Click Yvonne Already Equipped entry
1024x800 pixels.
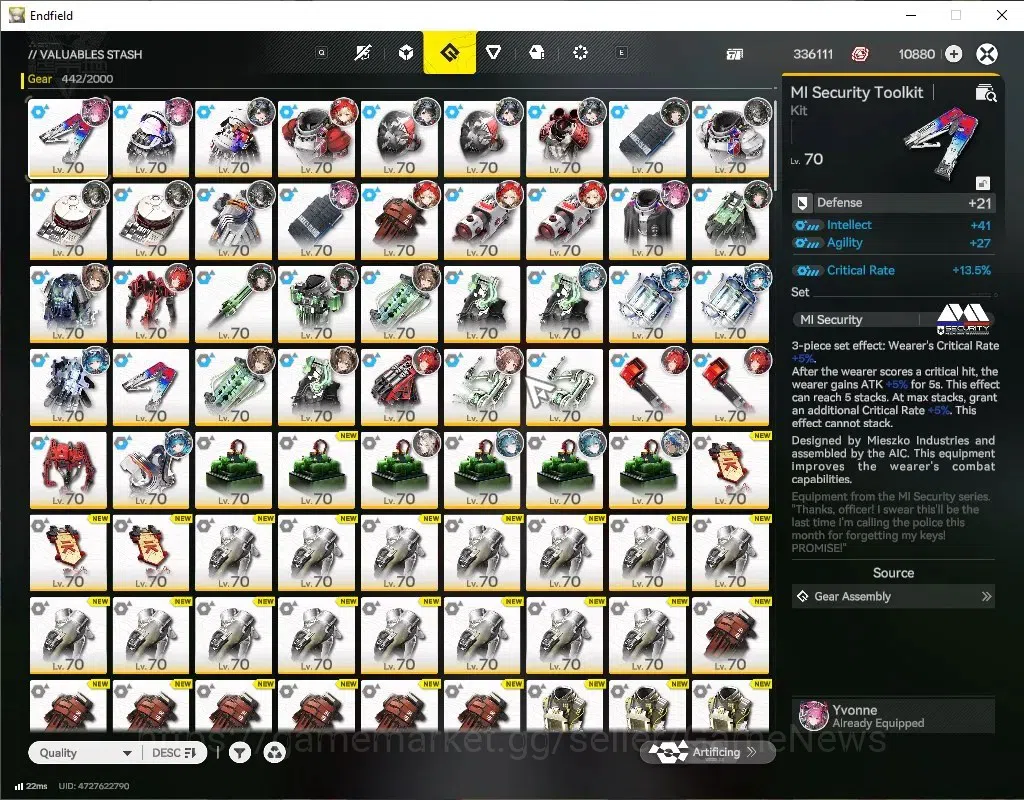(893, 716)
